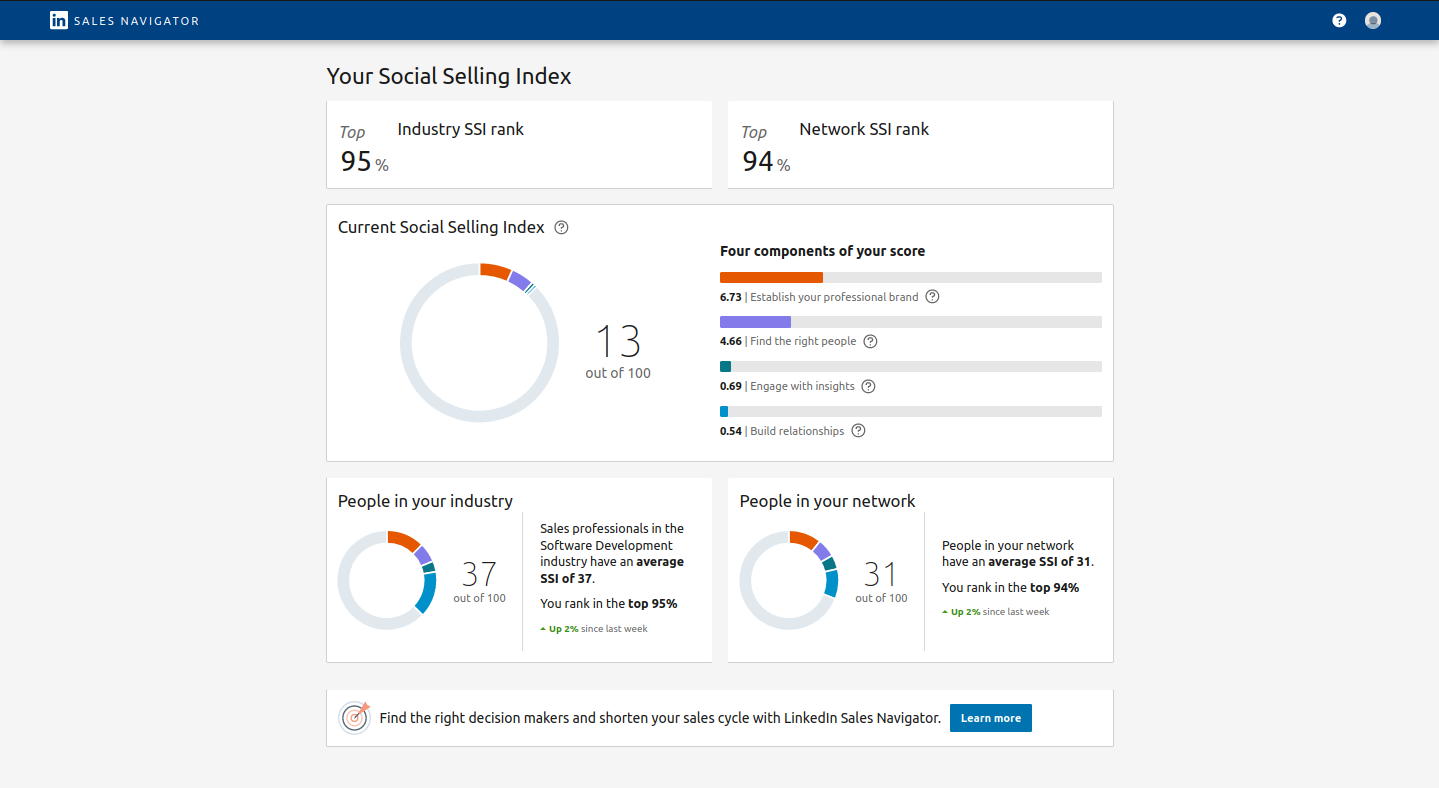The height and width of the screenshot is (788, 1439).
Task: Click the teal Engage with insights bar
Action: (x=725, y=367)
